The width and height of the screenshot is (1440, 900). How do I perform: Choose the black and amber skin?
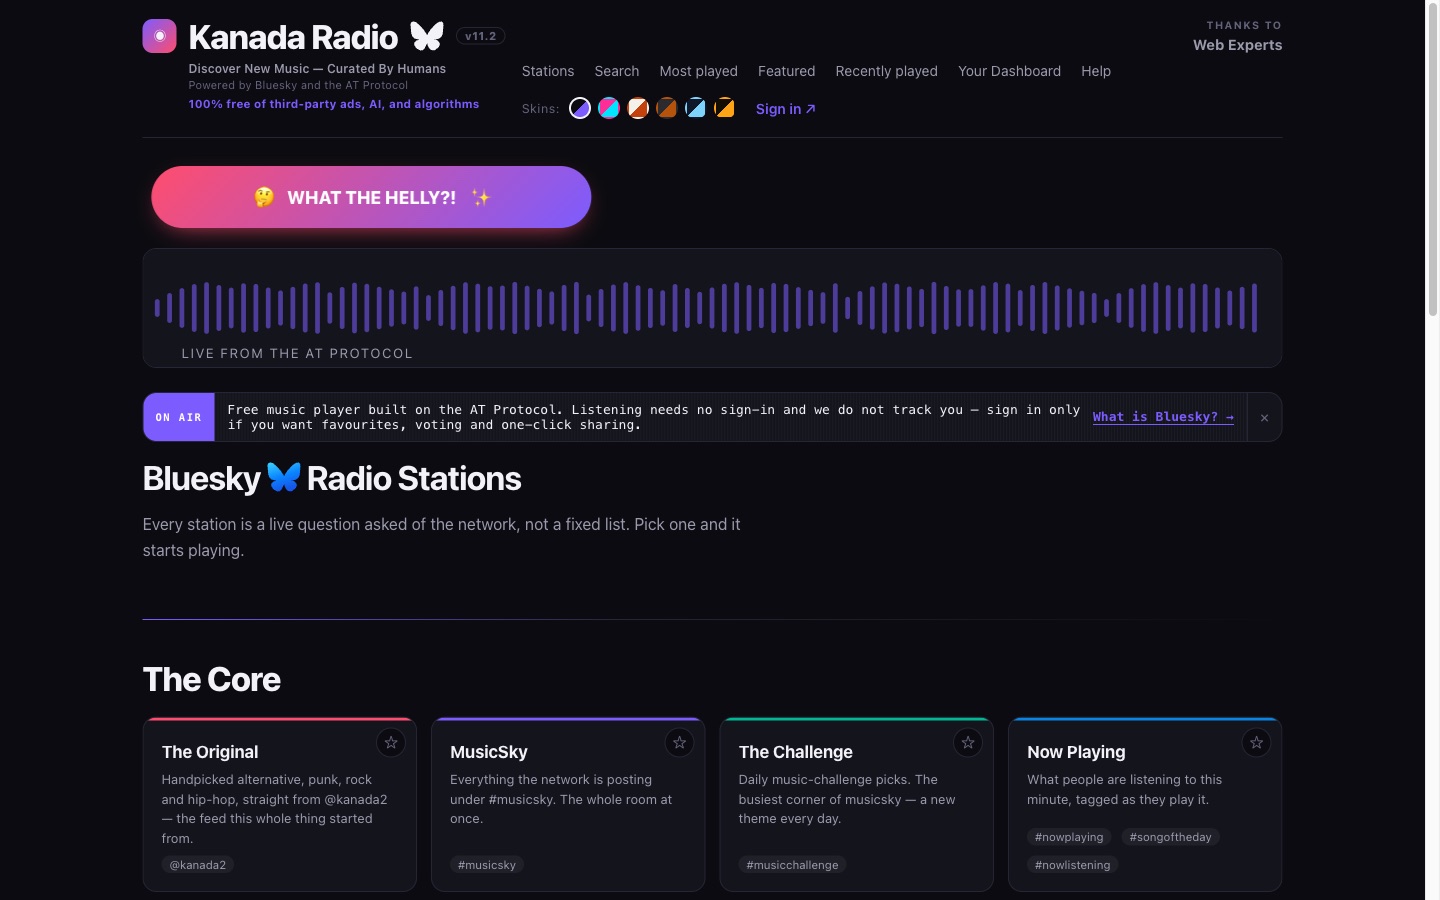[x=725, y=108]
